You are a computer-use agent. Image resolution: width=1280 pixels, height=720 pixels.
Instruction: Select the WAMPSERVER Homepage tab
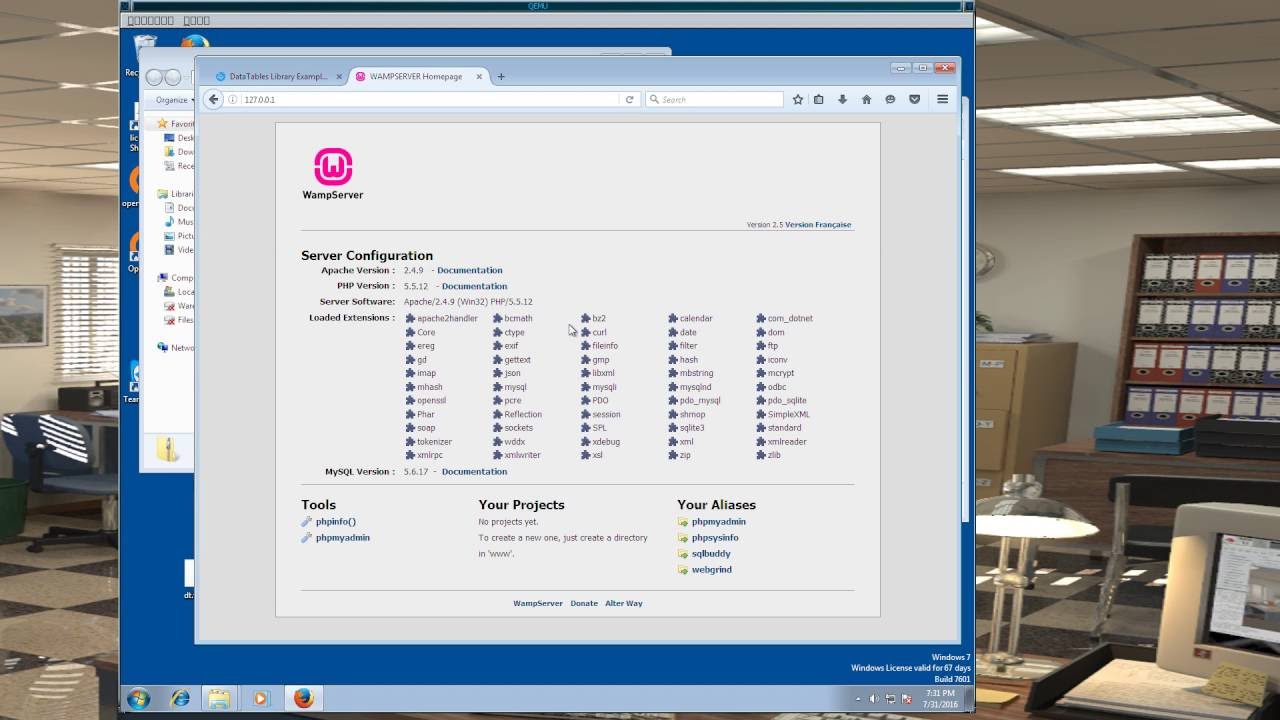pos(418,76)
